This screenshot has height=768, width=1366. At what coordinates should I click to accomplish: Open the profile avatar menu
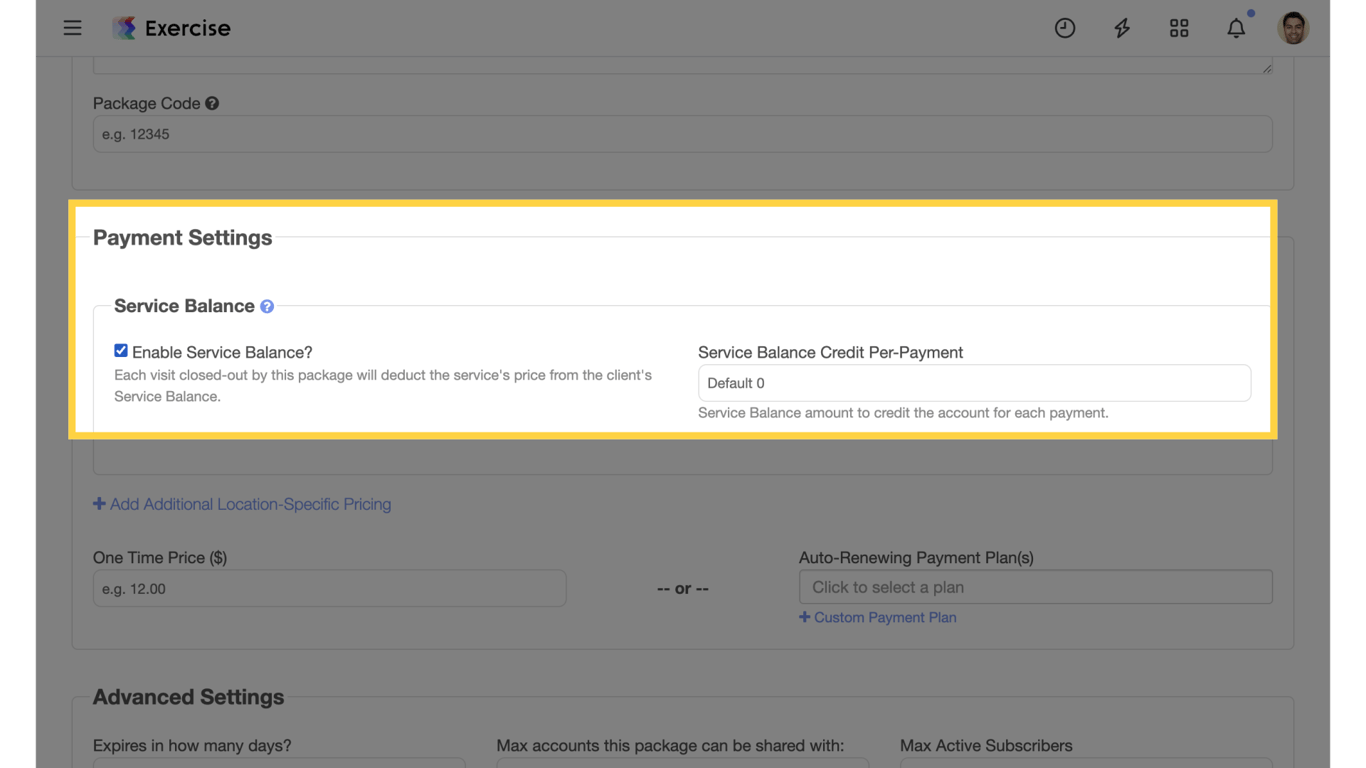point(1293,27)
